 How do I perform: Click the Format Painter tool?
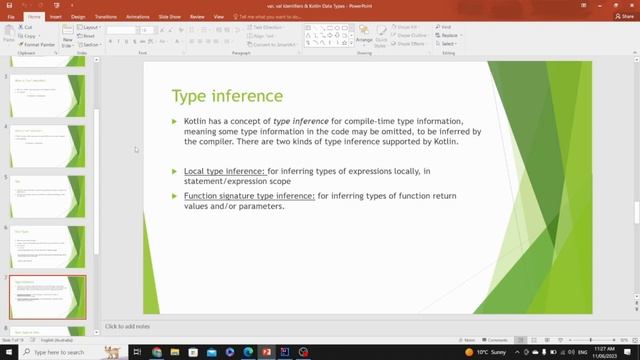pyautogui.click(x=37, y=44)
